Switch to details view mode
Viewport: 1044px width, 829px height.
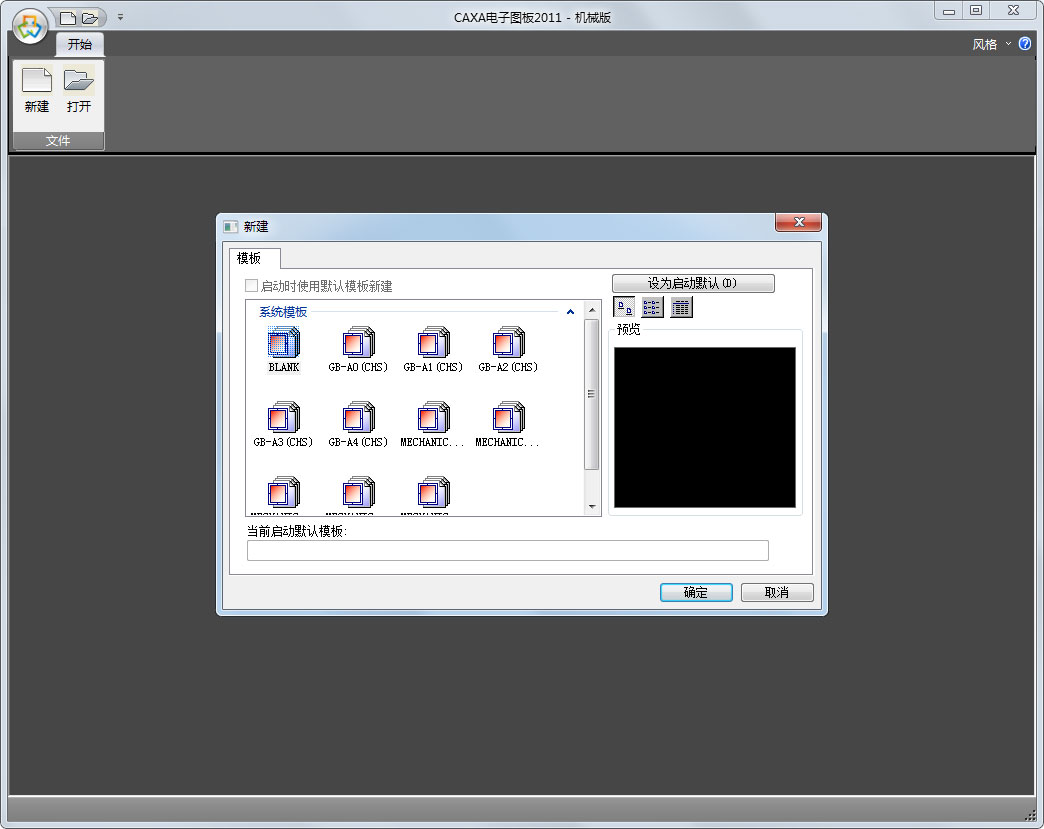click(681, 307)
